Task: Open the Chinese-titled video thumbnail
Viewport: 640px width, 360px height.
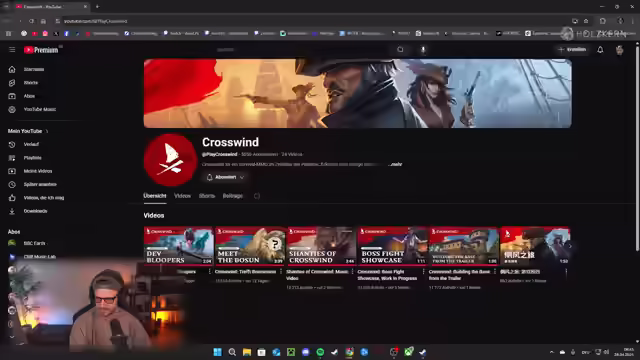Action: coord(535,246)
